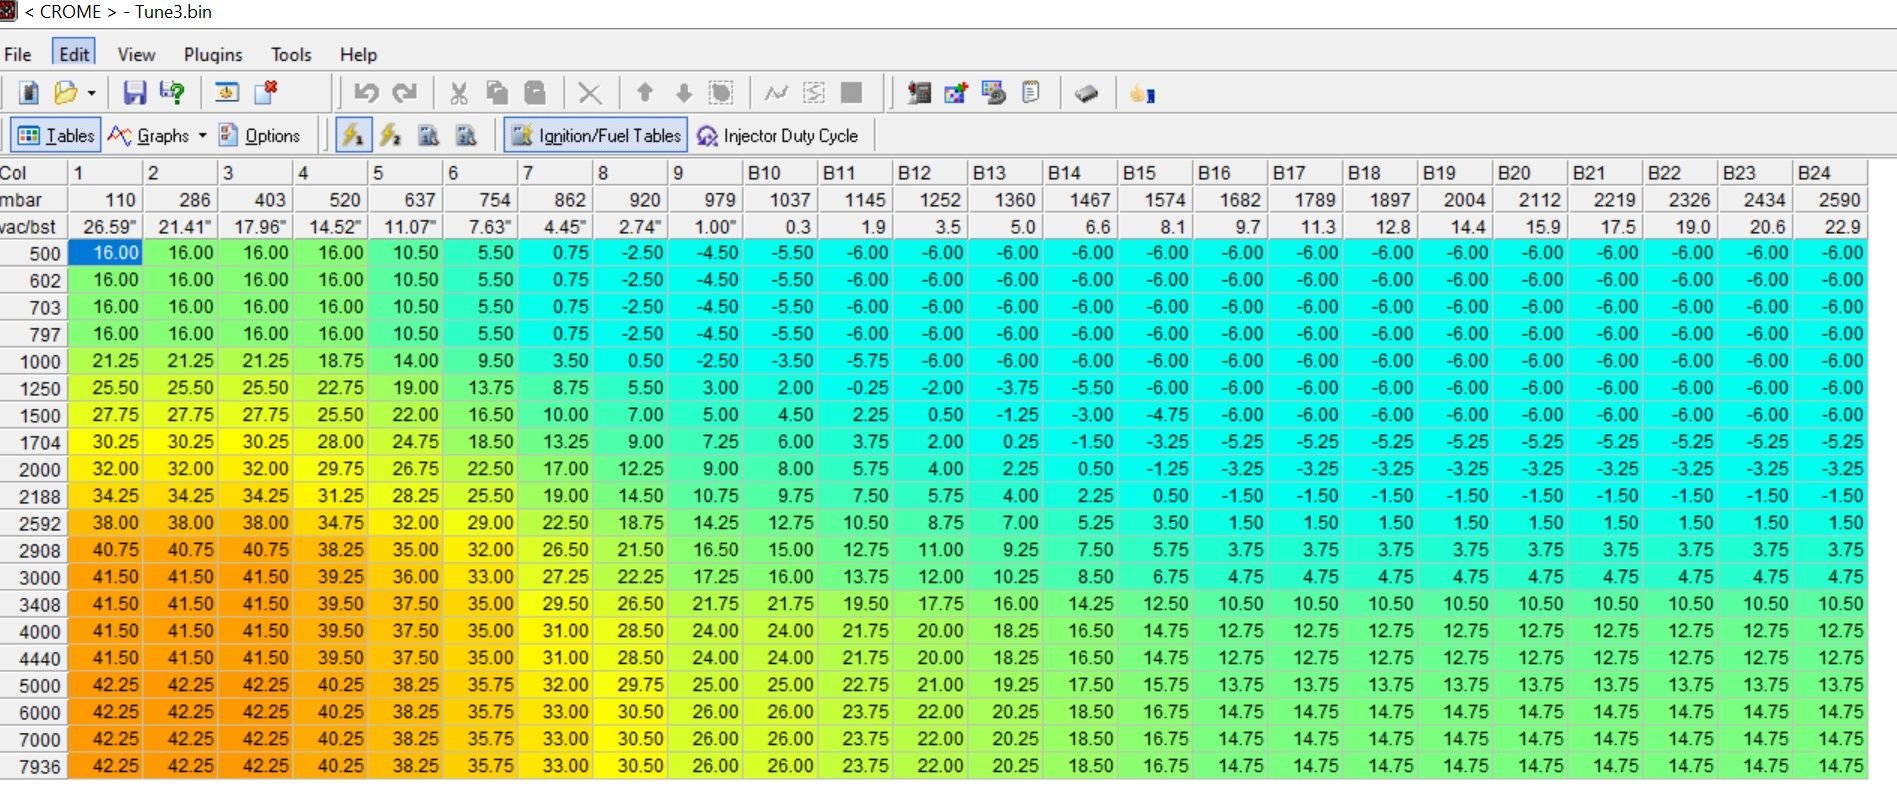
Task: Toggle the primary fuel table icon
Action: point(429,135)
